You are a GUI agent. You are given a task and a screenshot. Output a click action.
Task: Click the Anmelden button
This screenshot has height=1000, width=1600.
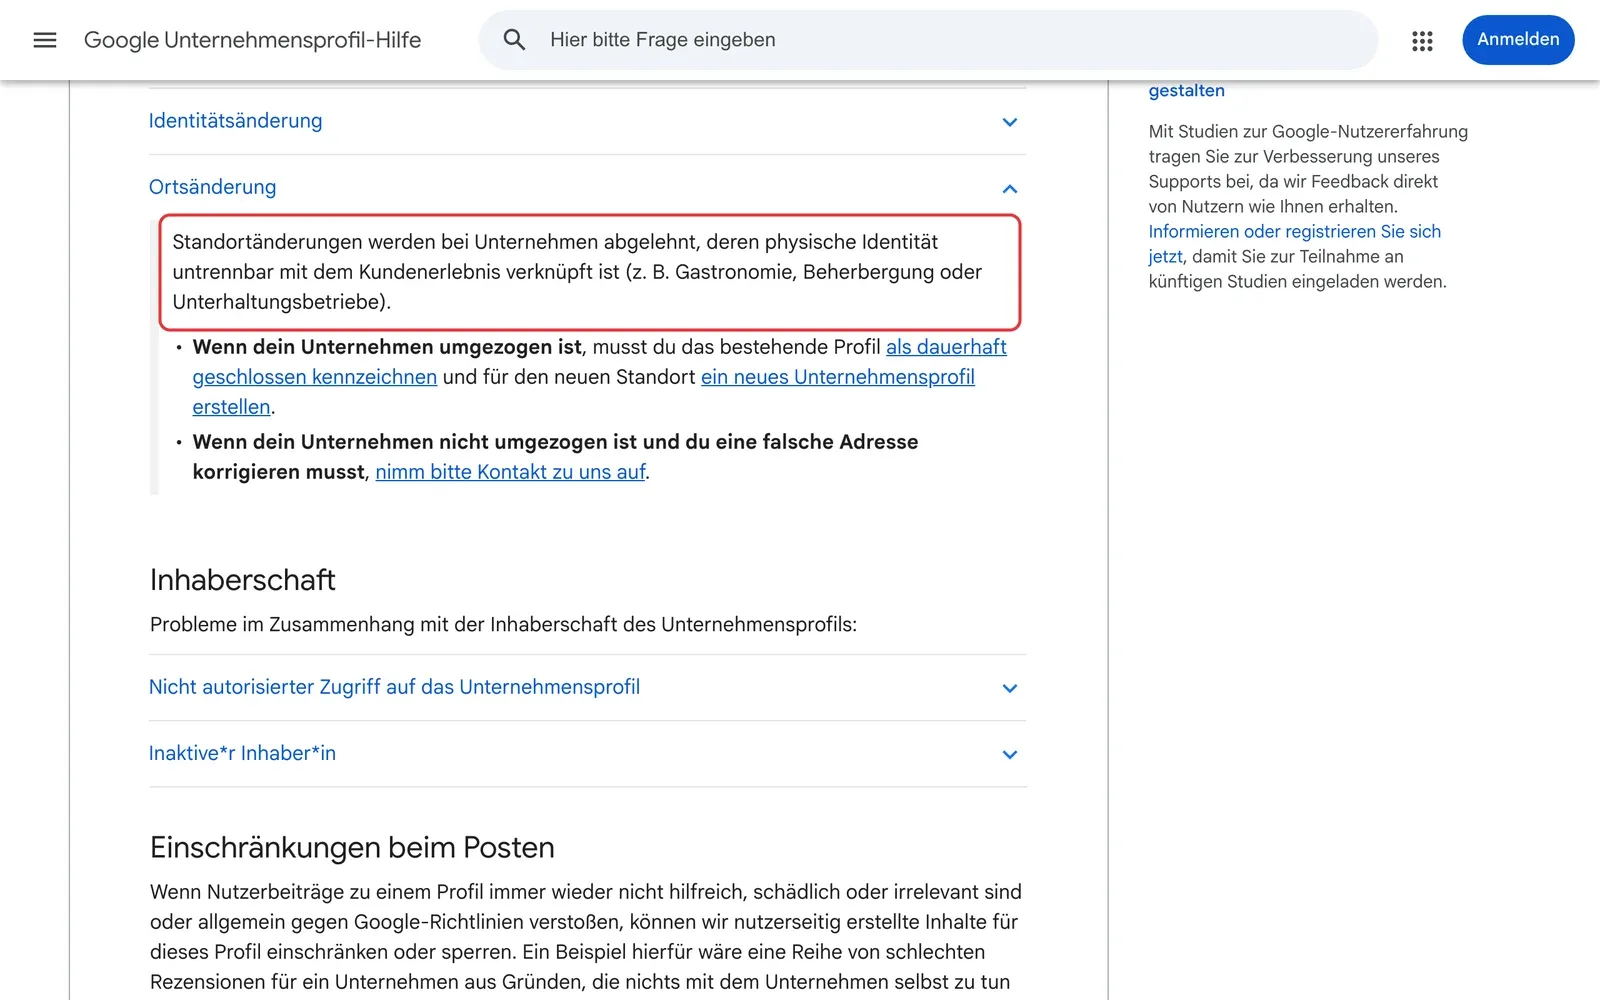(1518, 40)
